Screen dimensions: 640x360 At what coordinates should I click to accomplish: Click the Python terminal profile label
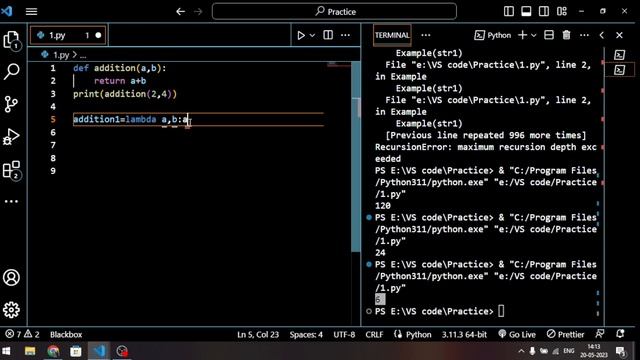[493, 36]
